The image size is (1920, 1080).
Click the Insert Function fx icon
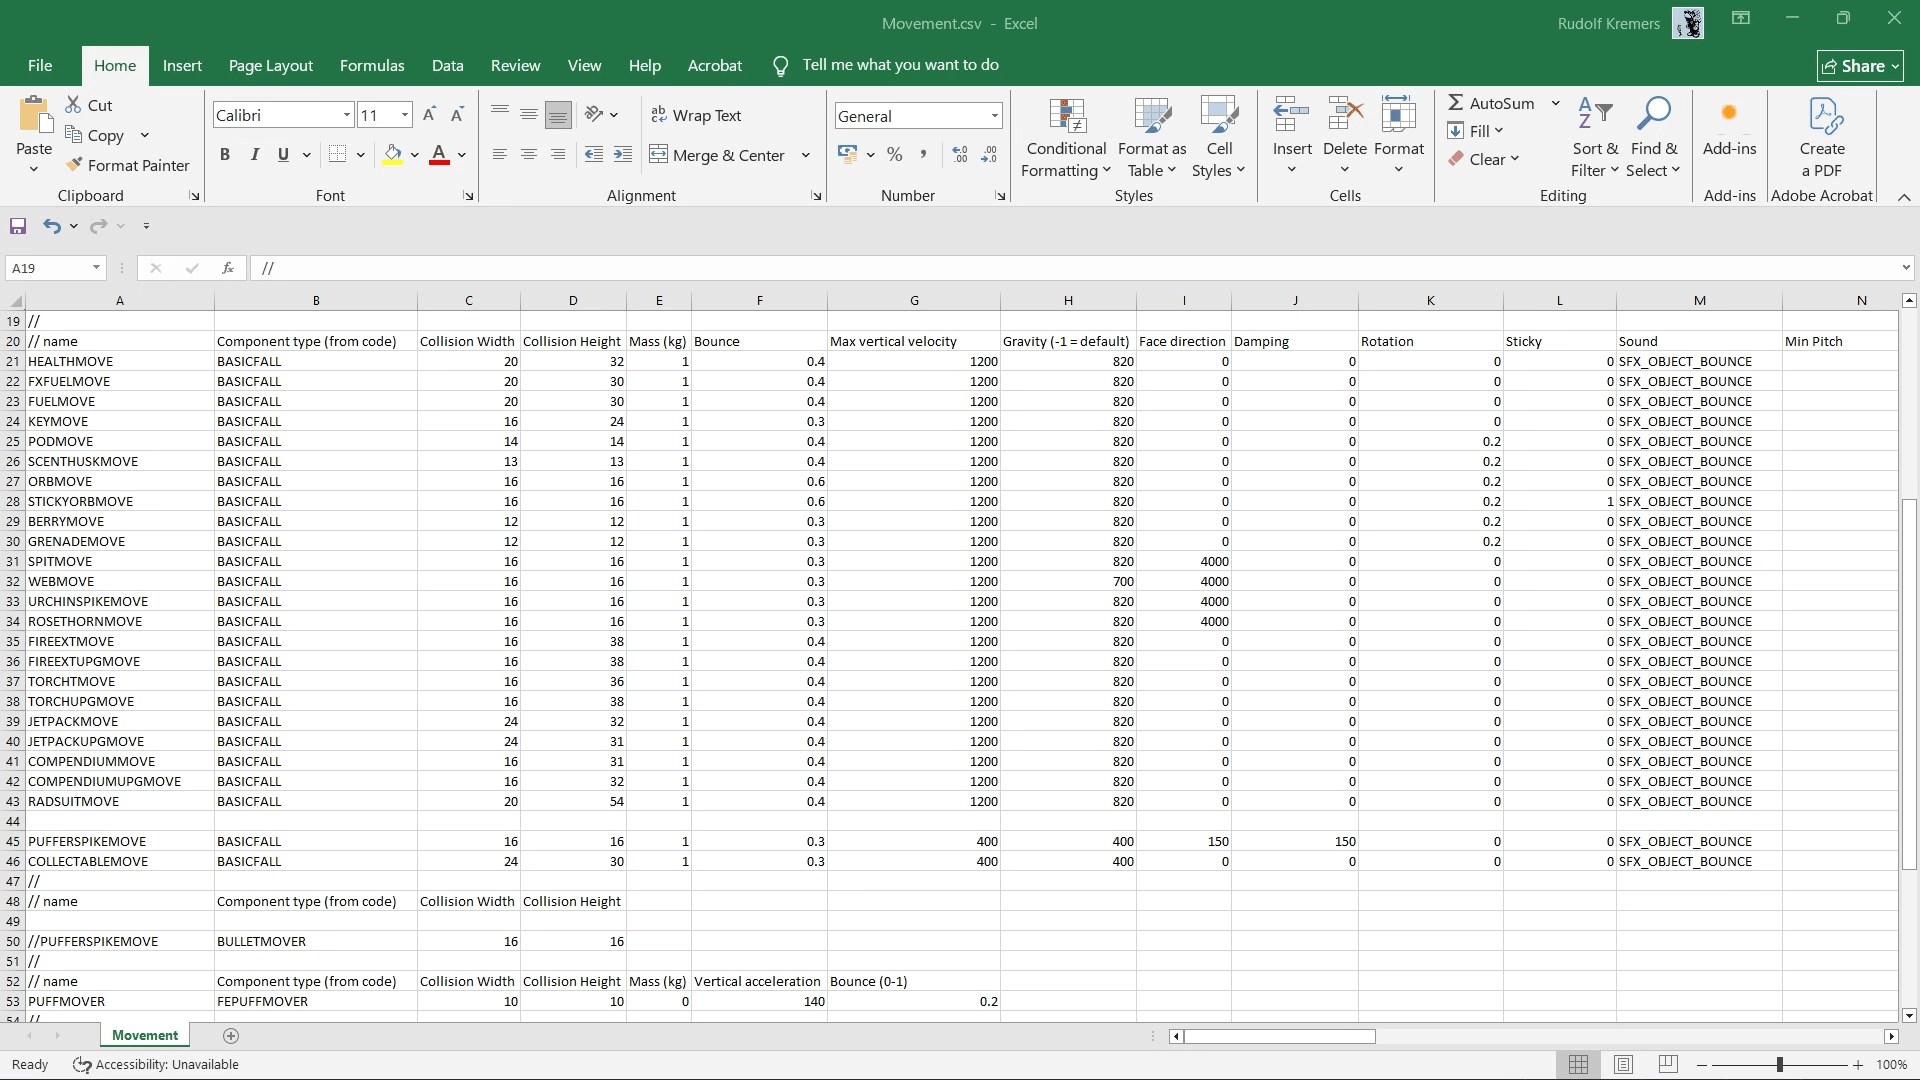[228, 268]
